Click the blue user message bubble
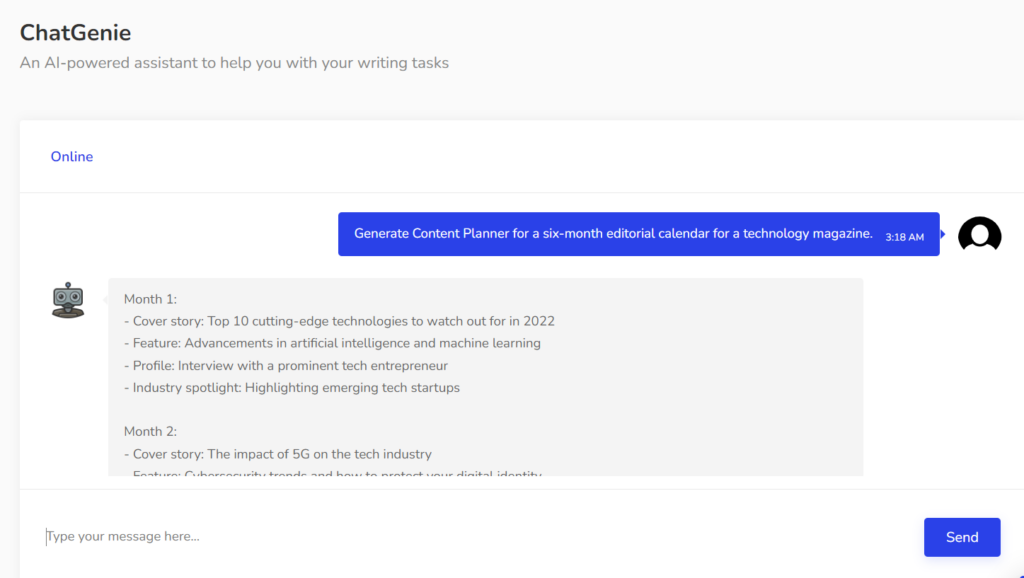The image size is (1024, 578). (613, 234)
